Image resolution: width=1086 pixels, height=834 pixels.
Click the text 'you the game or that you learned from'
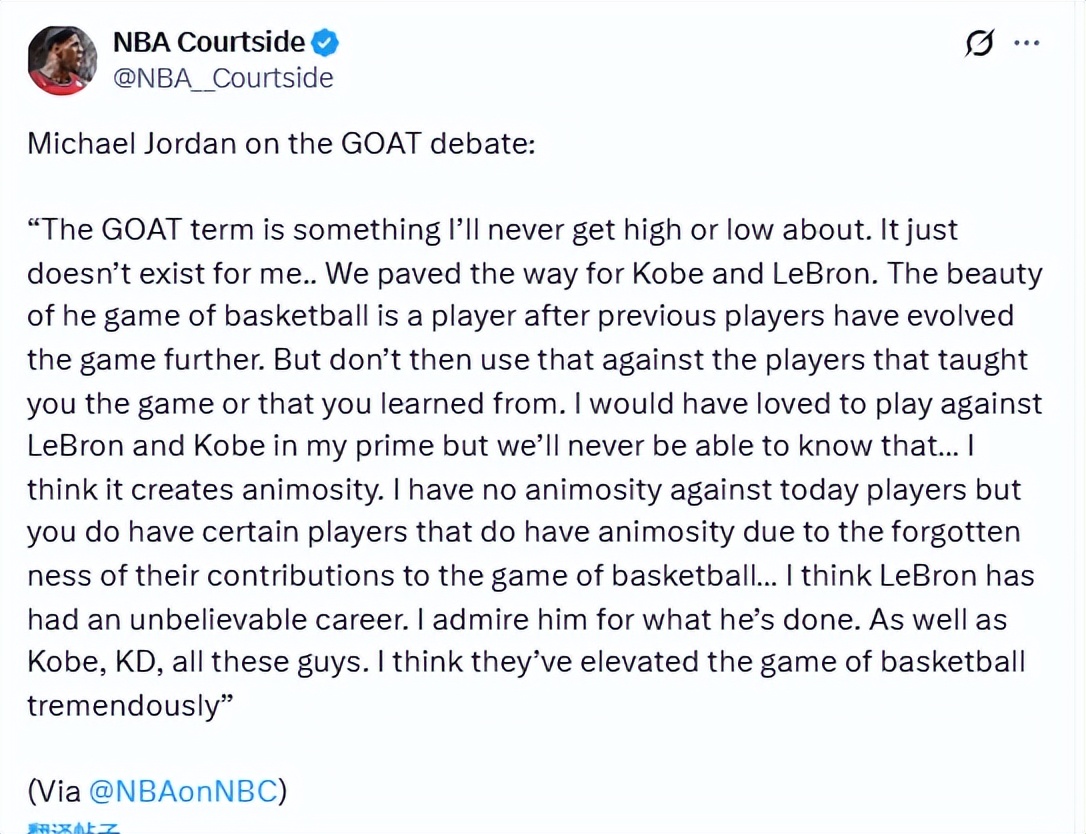click(298, 403)
